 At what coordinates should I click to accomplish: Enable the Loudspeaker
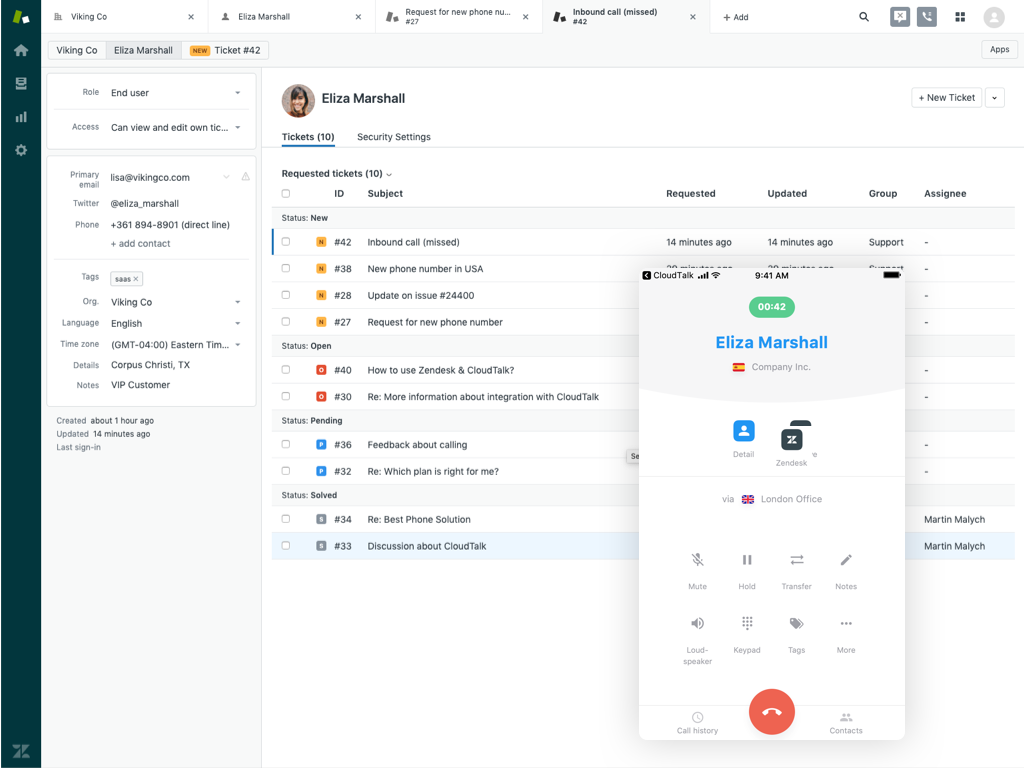[697, 624]
